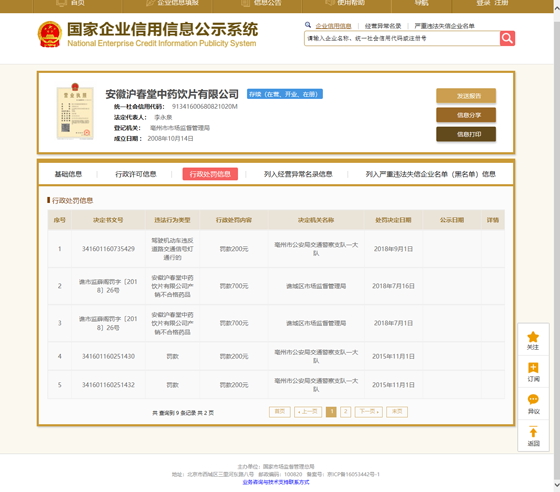Click the 2018年7月16日 date cell
Viewport: 560px width, 492px height.
coord(393,286)
